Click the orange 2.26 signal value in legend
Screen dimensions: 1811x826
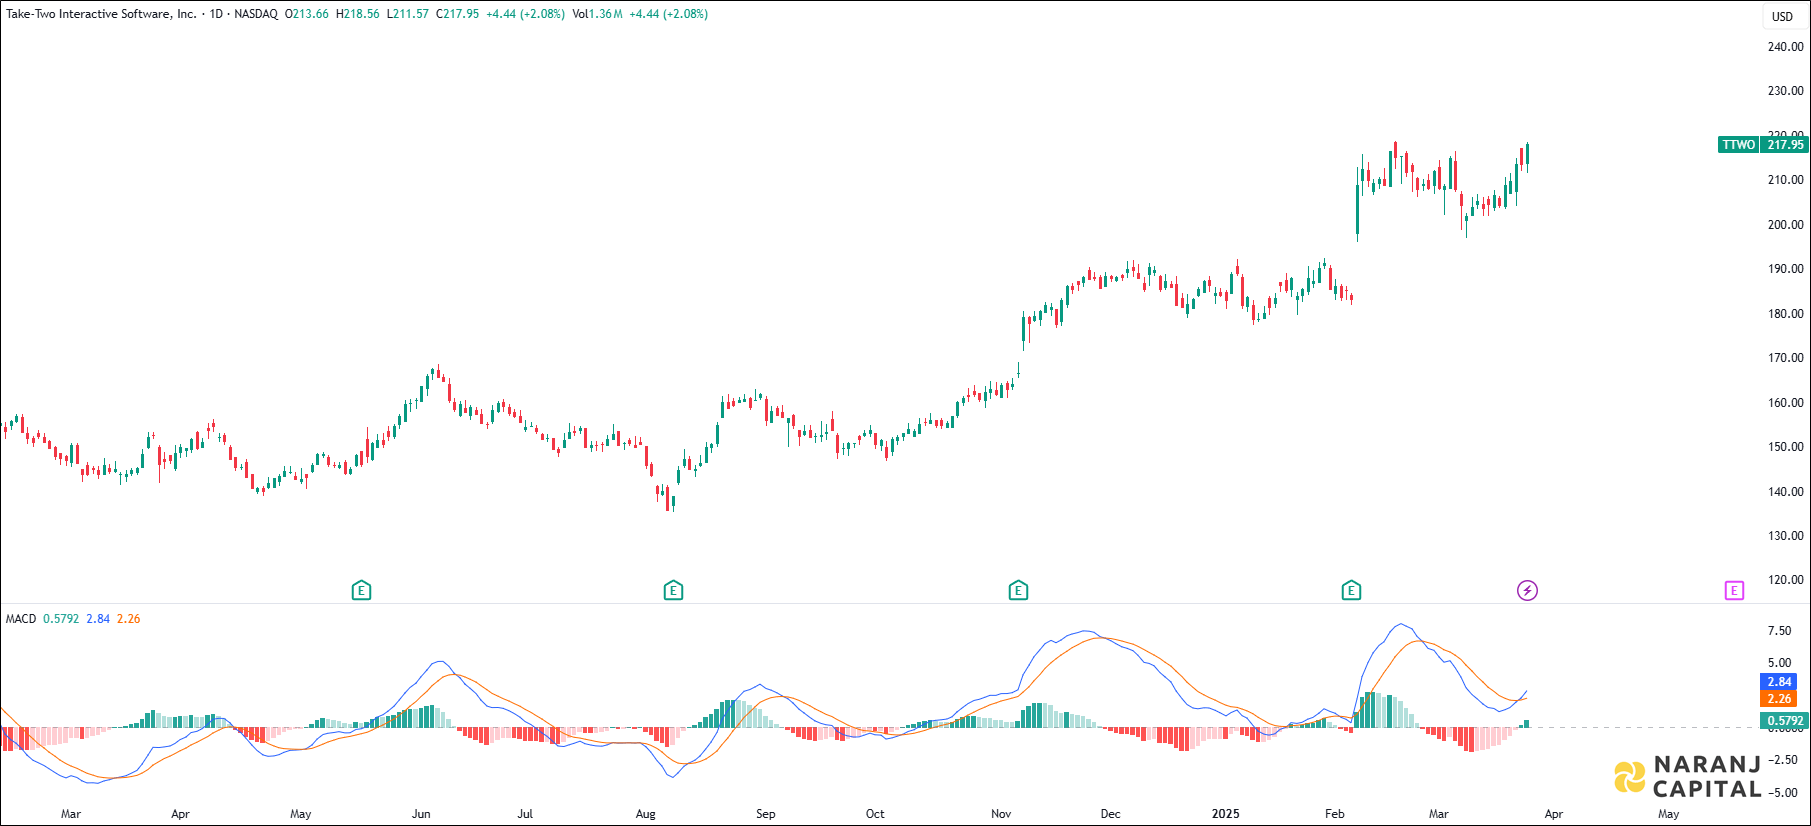click(129, 619)
